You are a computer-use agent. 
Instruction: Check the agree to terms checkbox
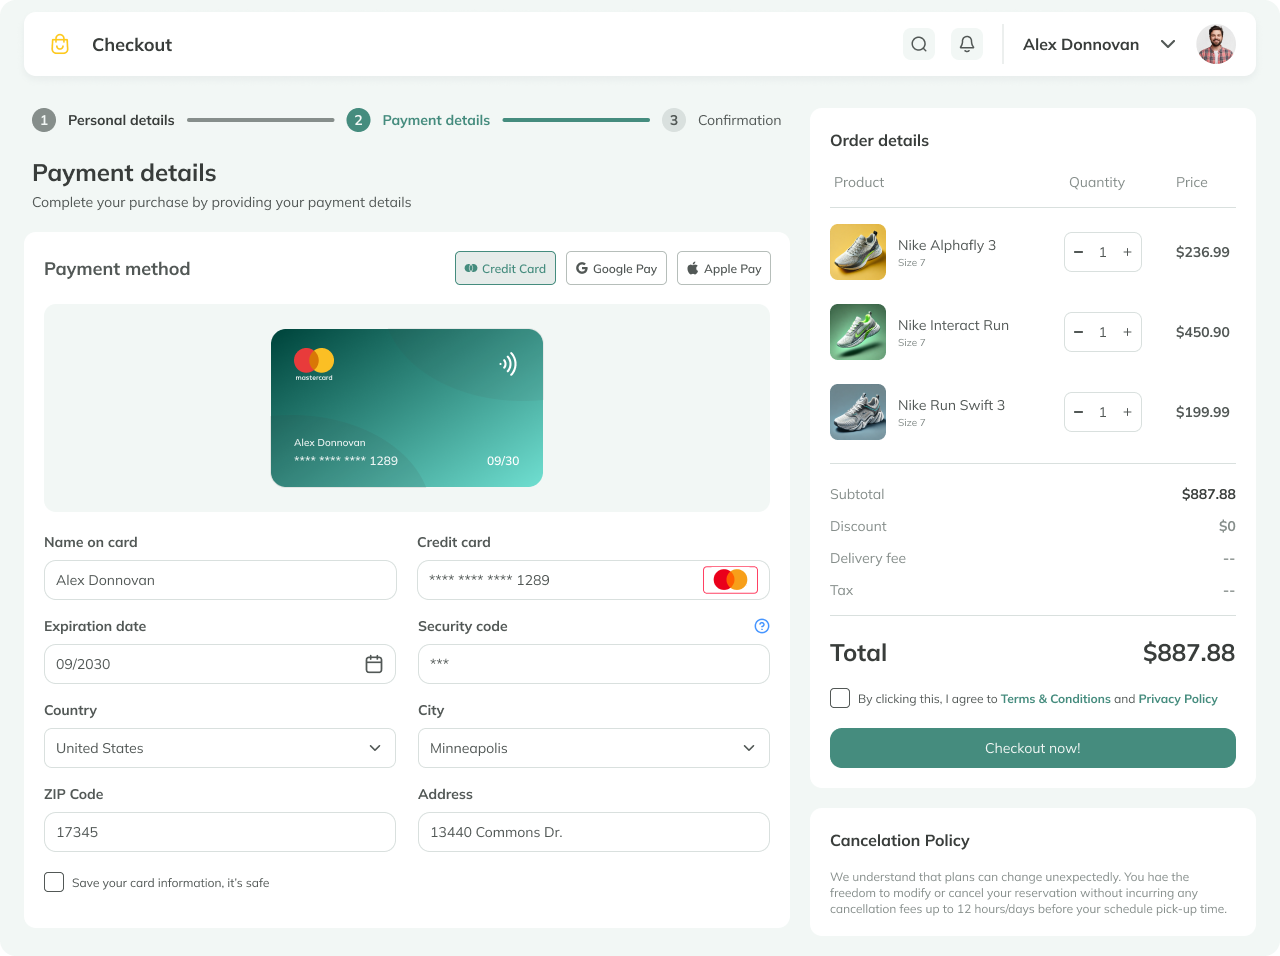840,698
